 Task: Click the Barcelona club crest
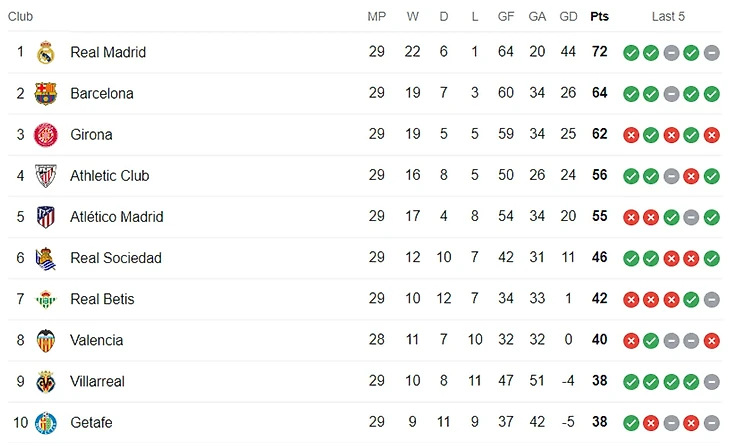click(x=46, y=94)
